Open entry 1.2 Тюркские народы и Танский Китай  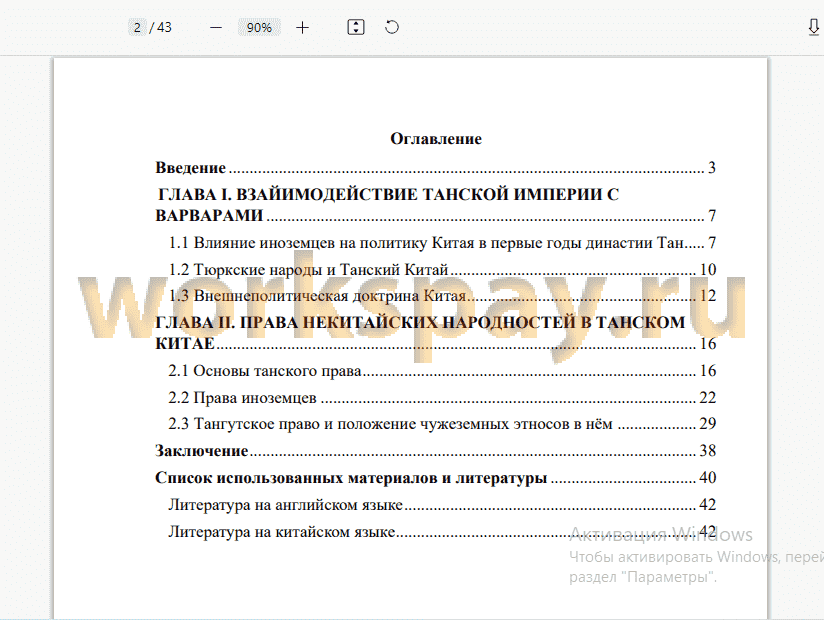[x=442, y=270]
